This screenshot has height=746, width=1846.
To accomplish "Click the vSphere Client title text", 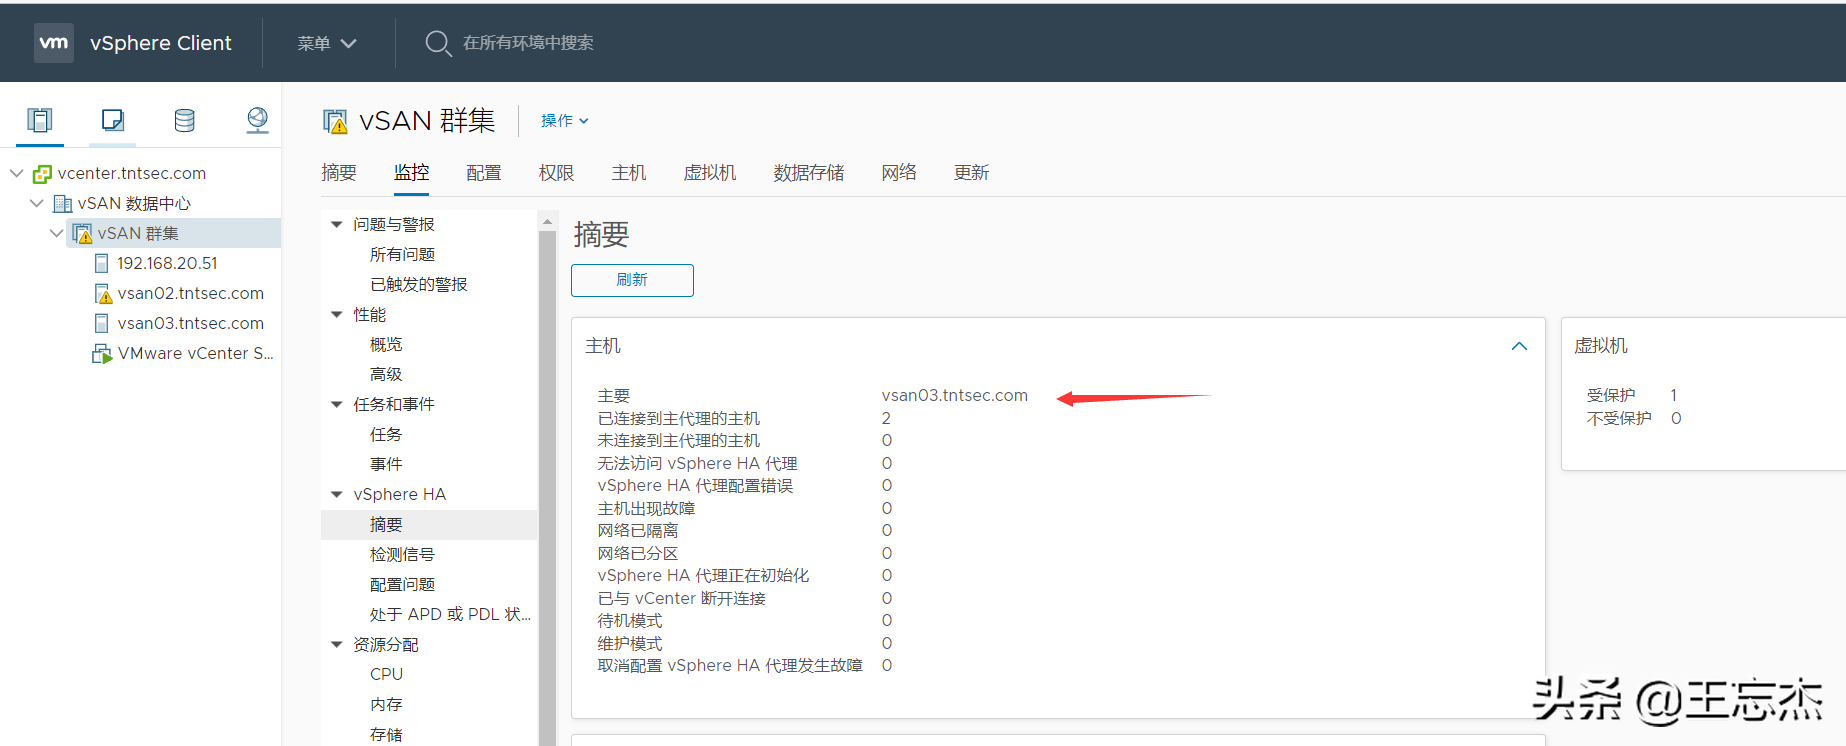I will click(160, 43).
